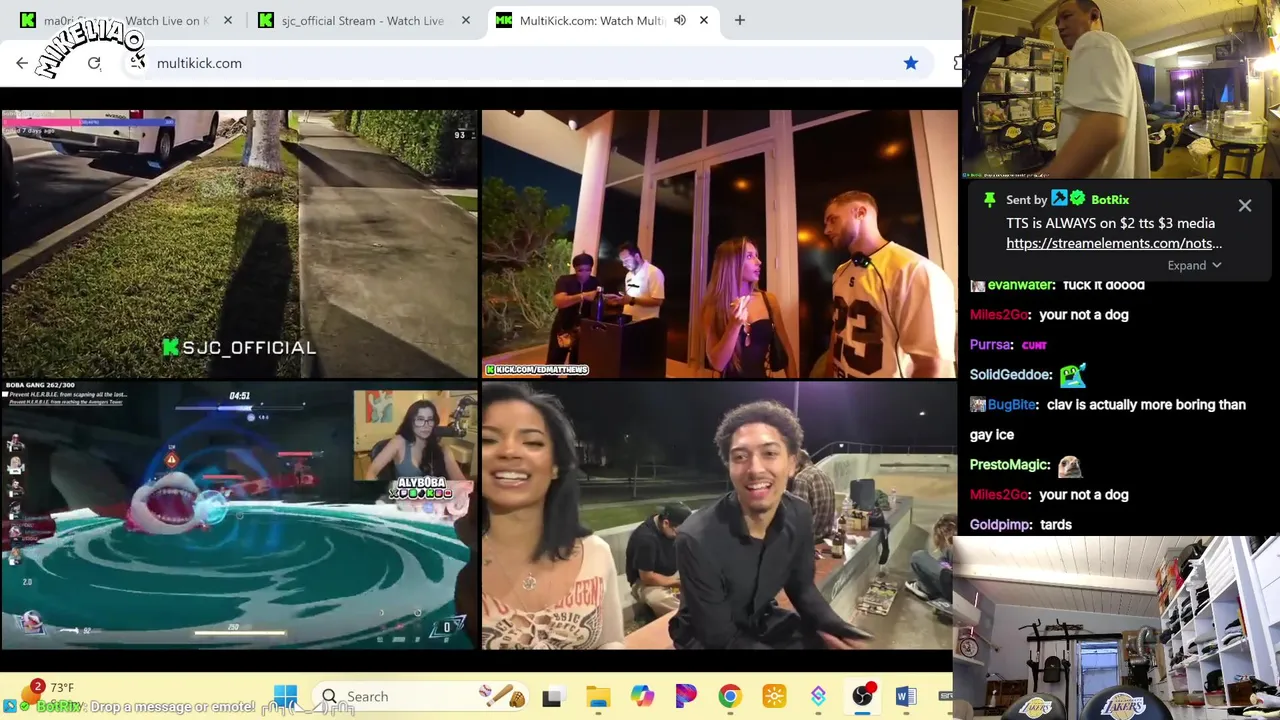
Task: Click the bottom gym room webcam feed
Action: [x=1116, y=628]
